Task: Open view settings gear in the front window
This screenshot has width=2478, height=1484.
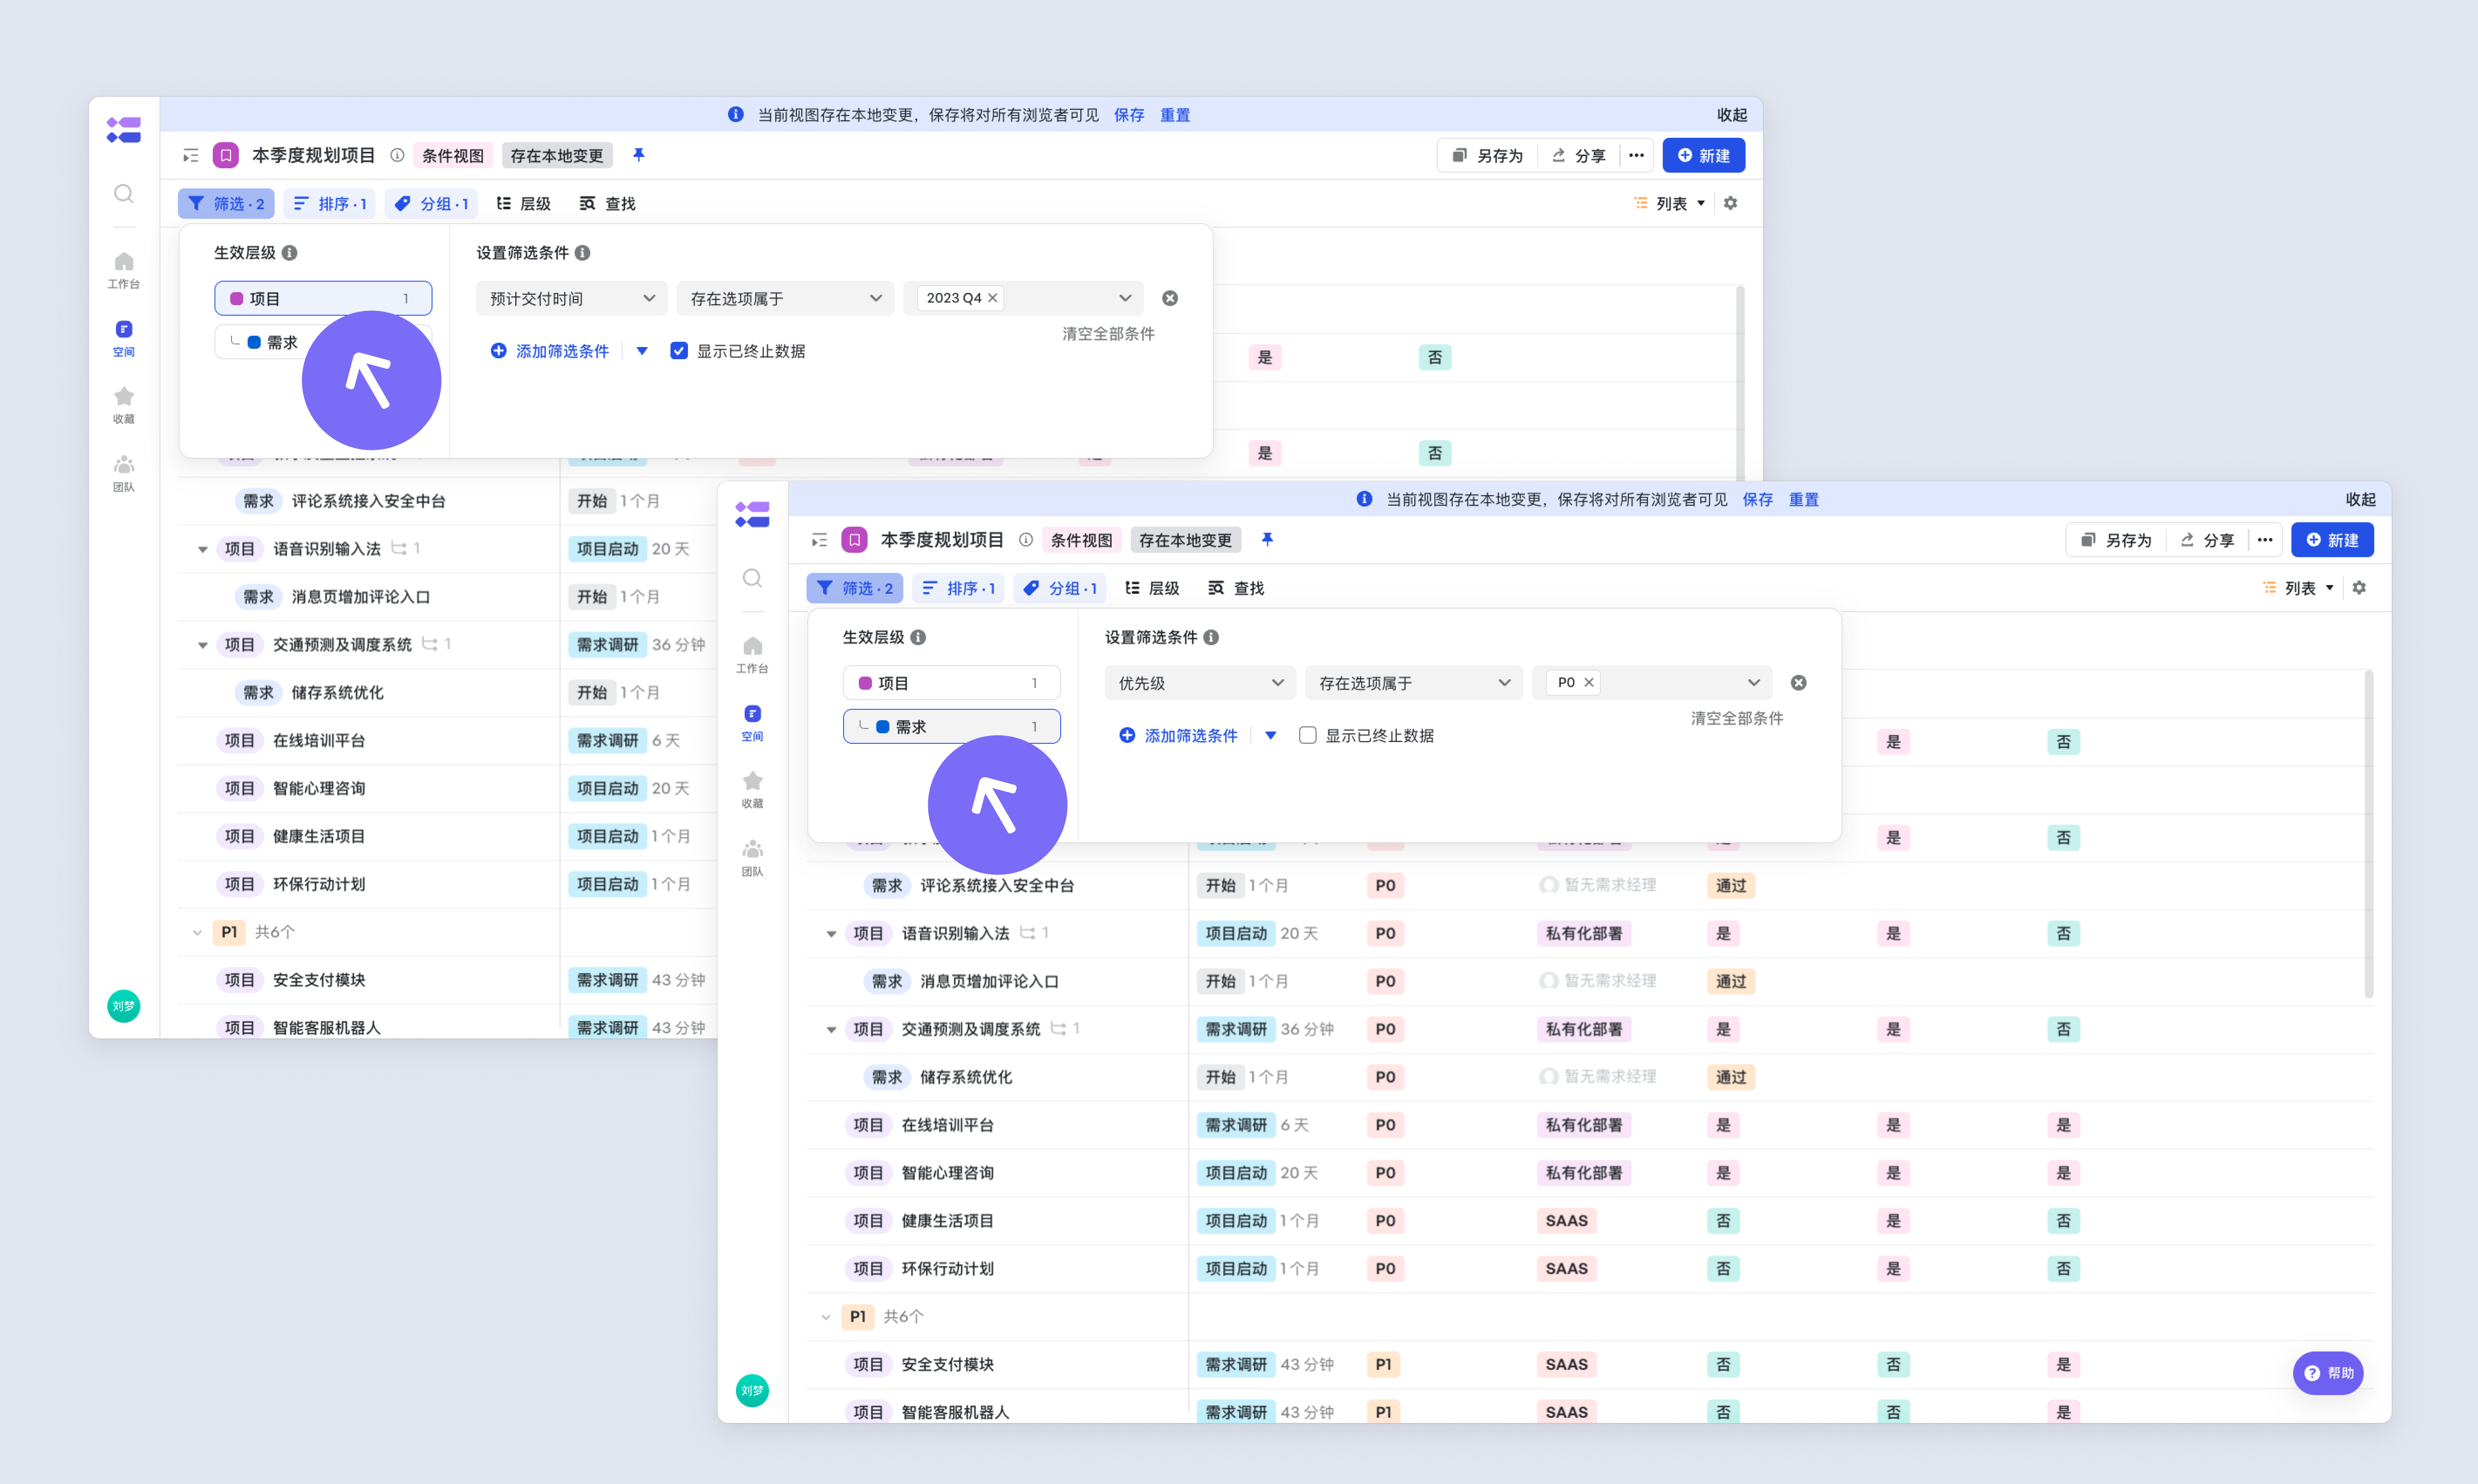Action: 2359,588
